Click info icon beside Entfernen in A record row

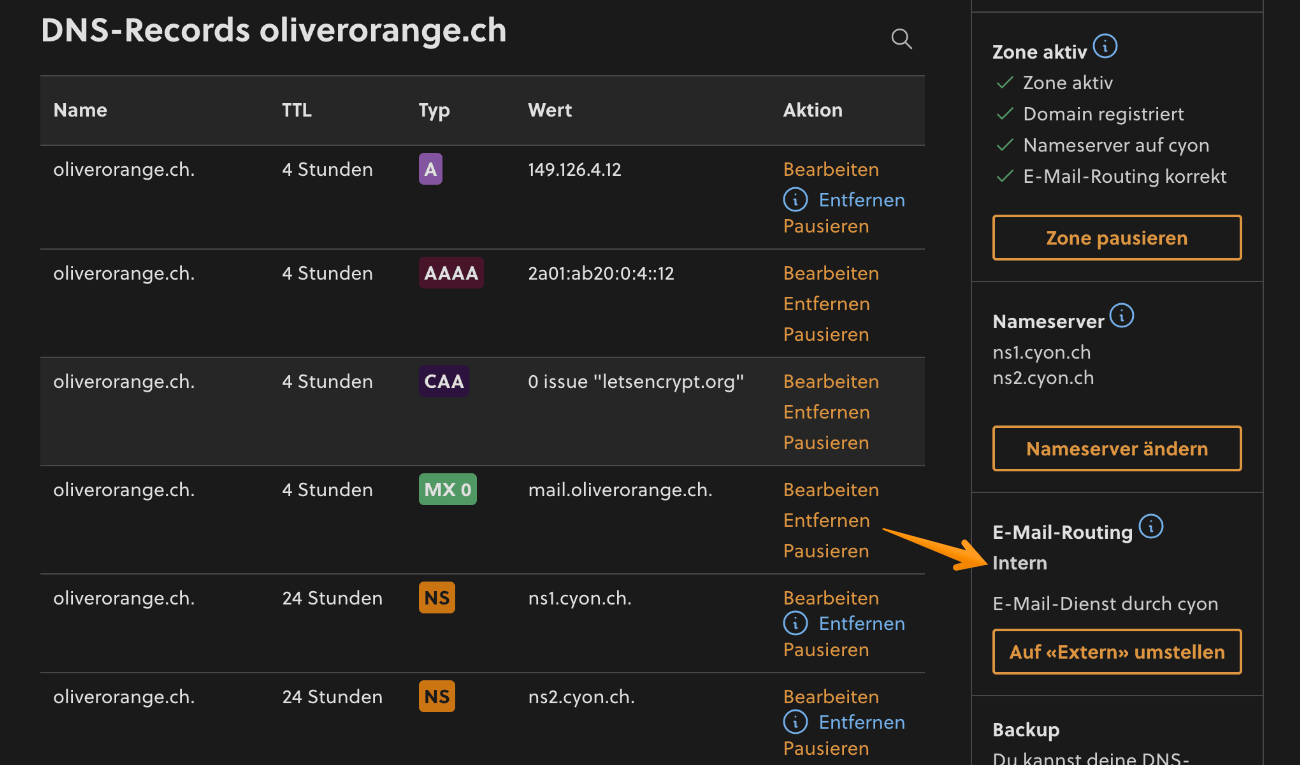coord(795,200)
